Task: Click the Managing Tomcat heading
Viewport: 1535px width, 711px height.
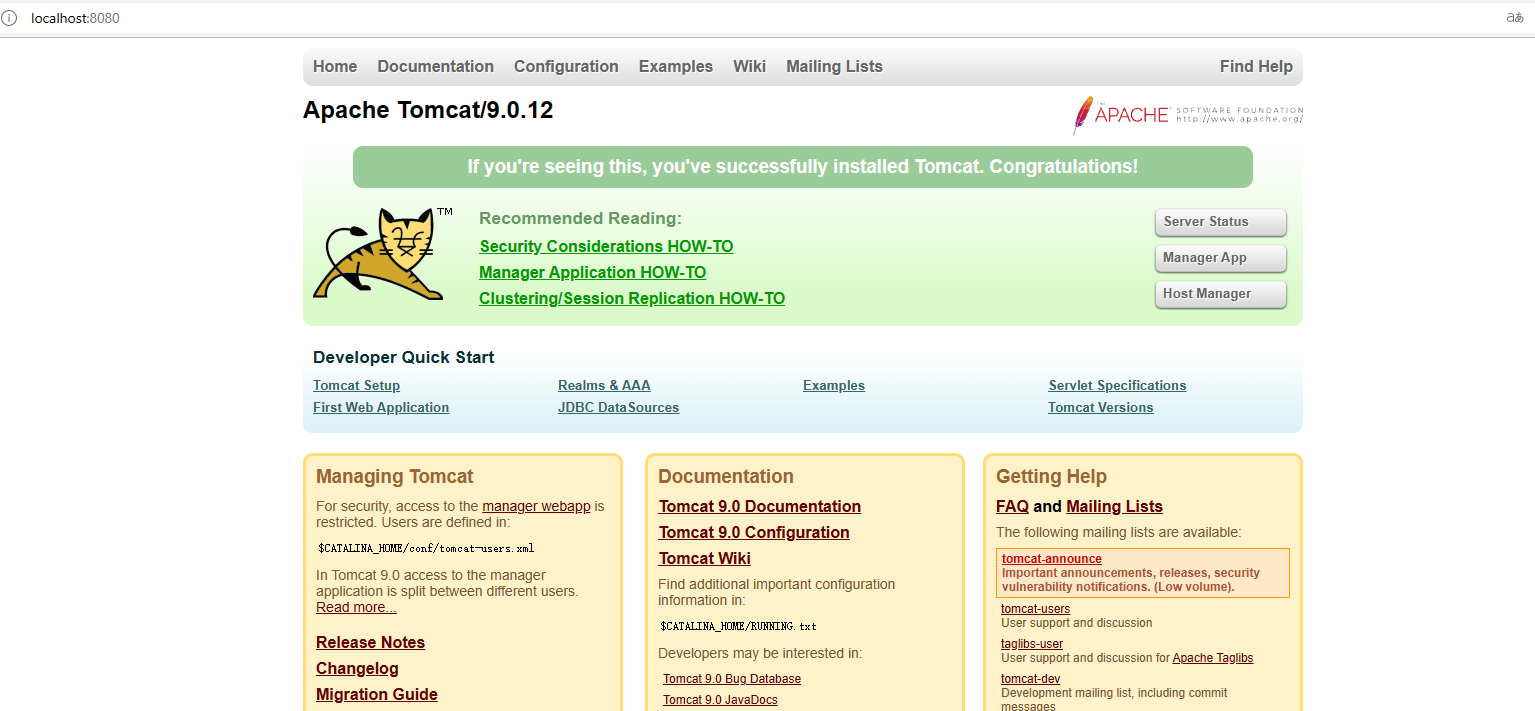Action: (x=395, y=477)
